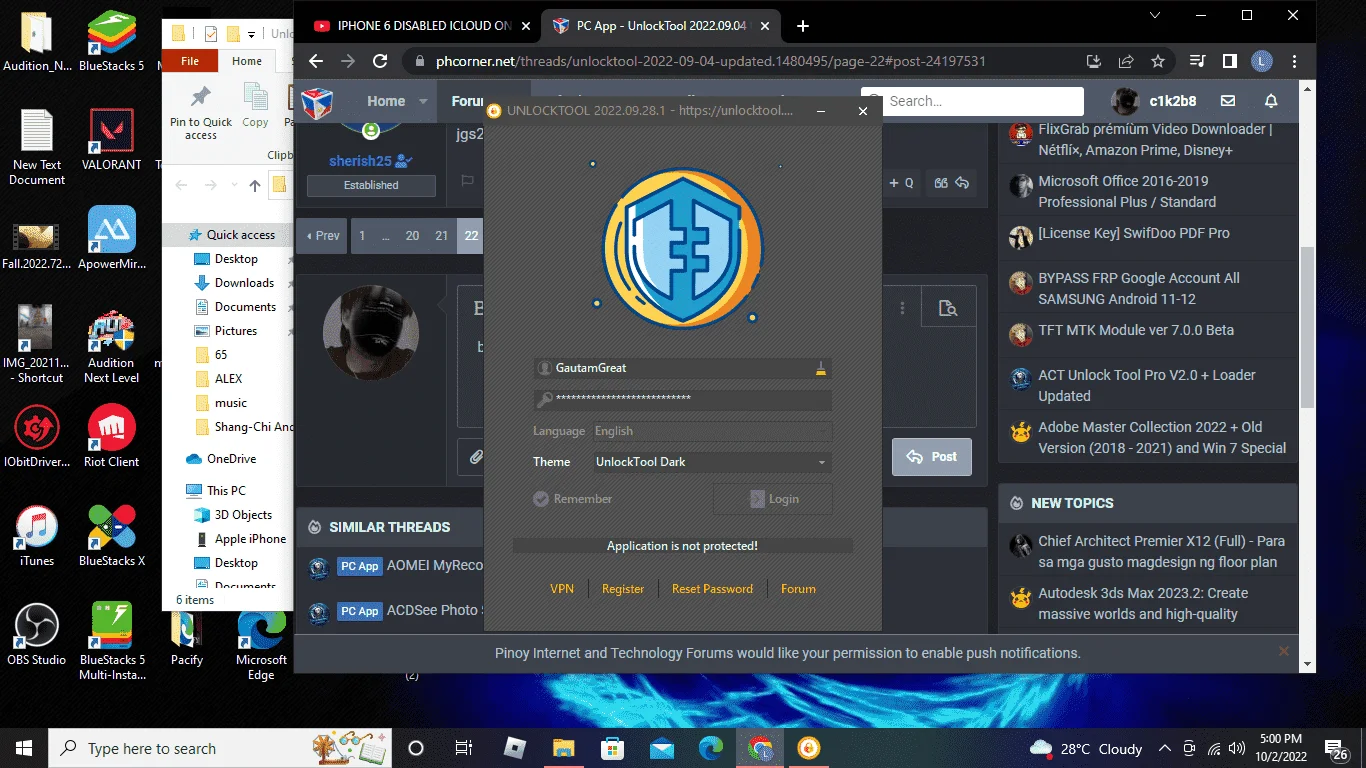Screen dimensions: 1366x768
Task: Open Home dropdown arrow in forum navbar
Action: 423,101
